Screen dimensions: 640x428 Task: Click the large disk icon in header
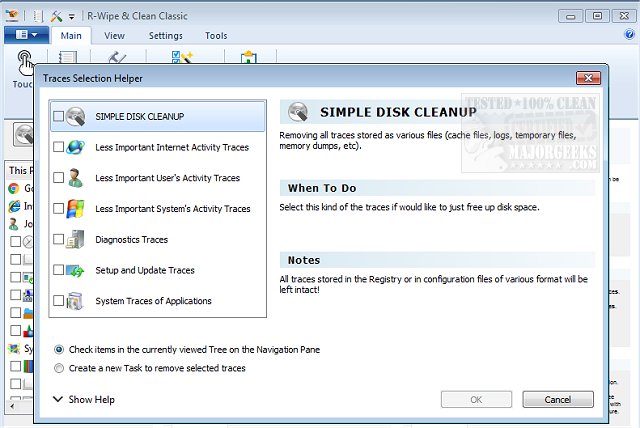click(x=298, y=112)
